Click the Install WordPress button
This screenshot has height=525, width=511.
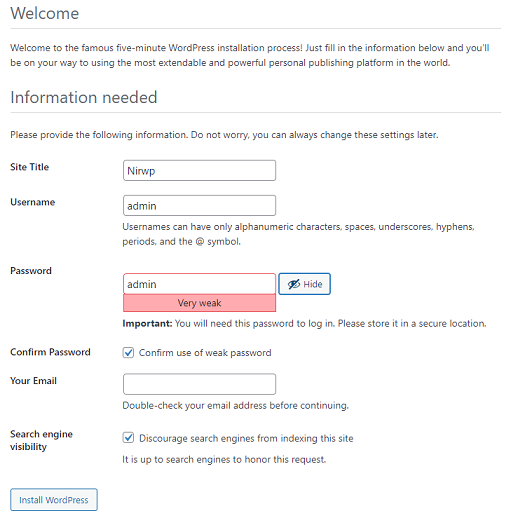click(x=54, y=500)
